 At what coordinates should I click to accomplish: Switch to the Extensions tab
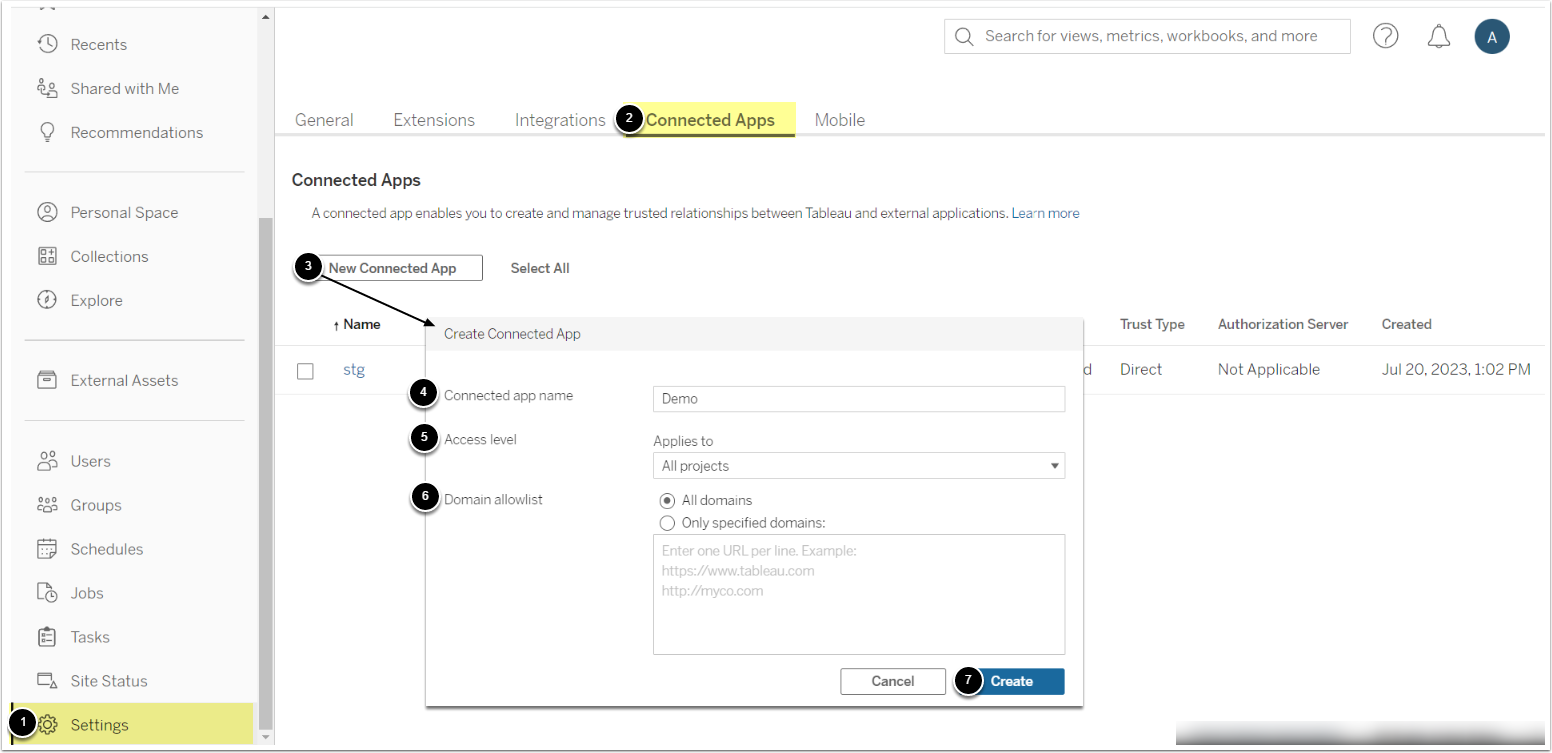[434, 120]
